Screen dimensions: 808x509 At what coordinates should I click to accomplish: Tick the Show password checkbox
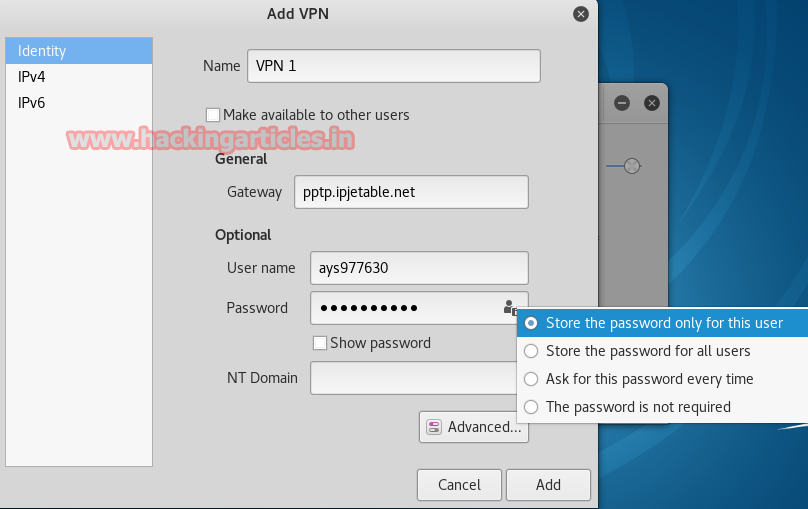click(320, 343)
